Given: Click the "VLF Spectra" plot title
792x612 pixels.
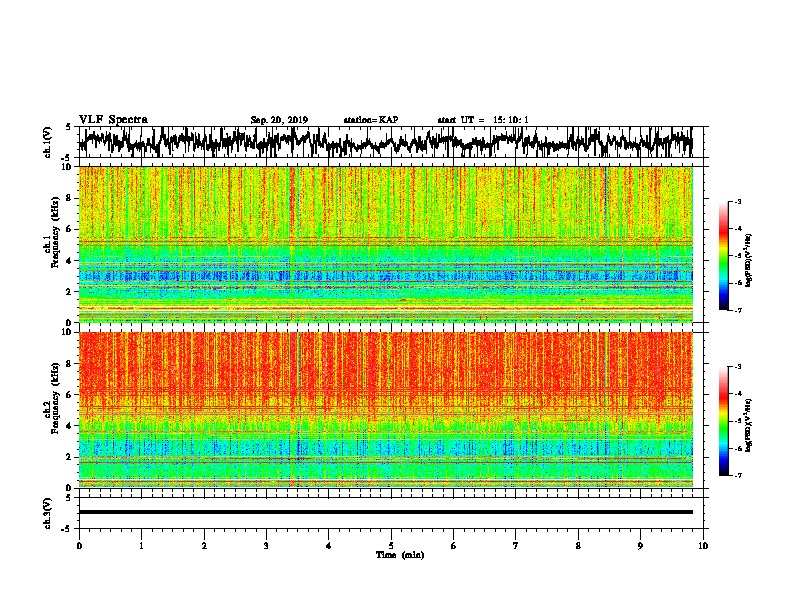Looking at the screenshot, I should coord(113,120).
